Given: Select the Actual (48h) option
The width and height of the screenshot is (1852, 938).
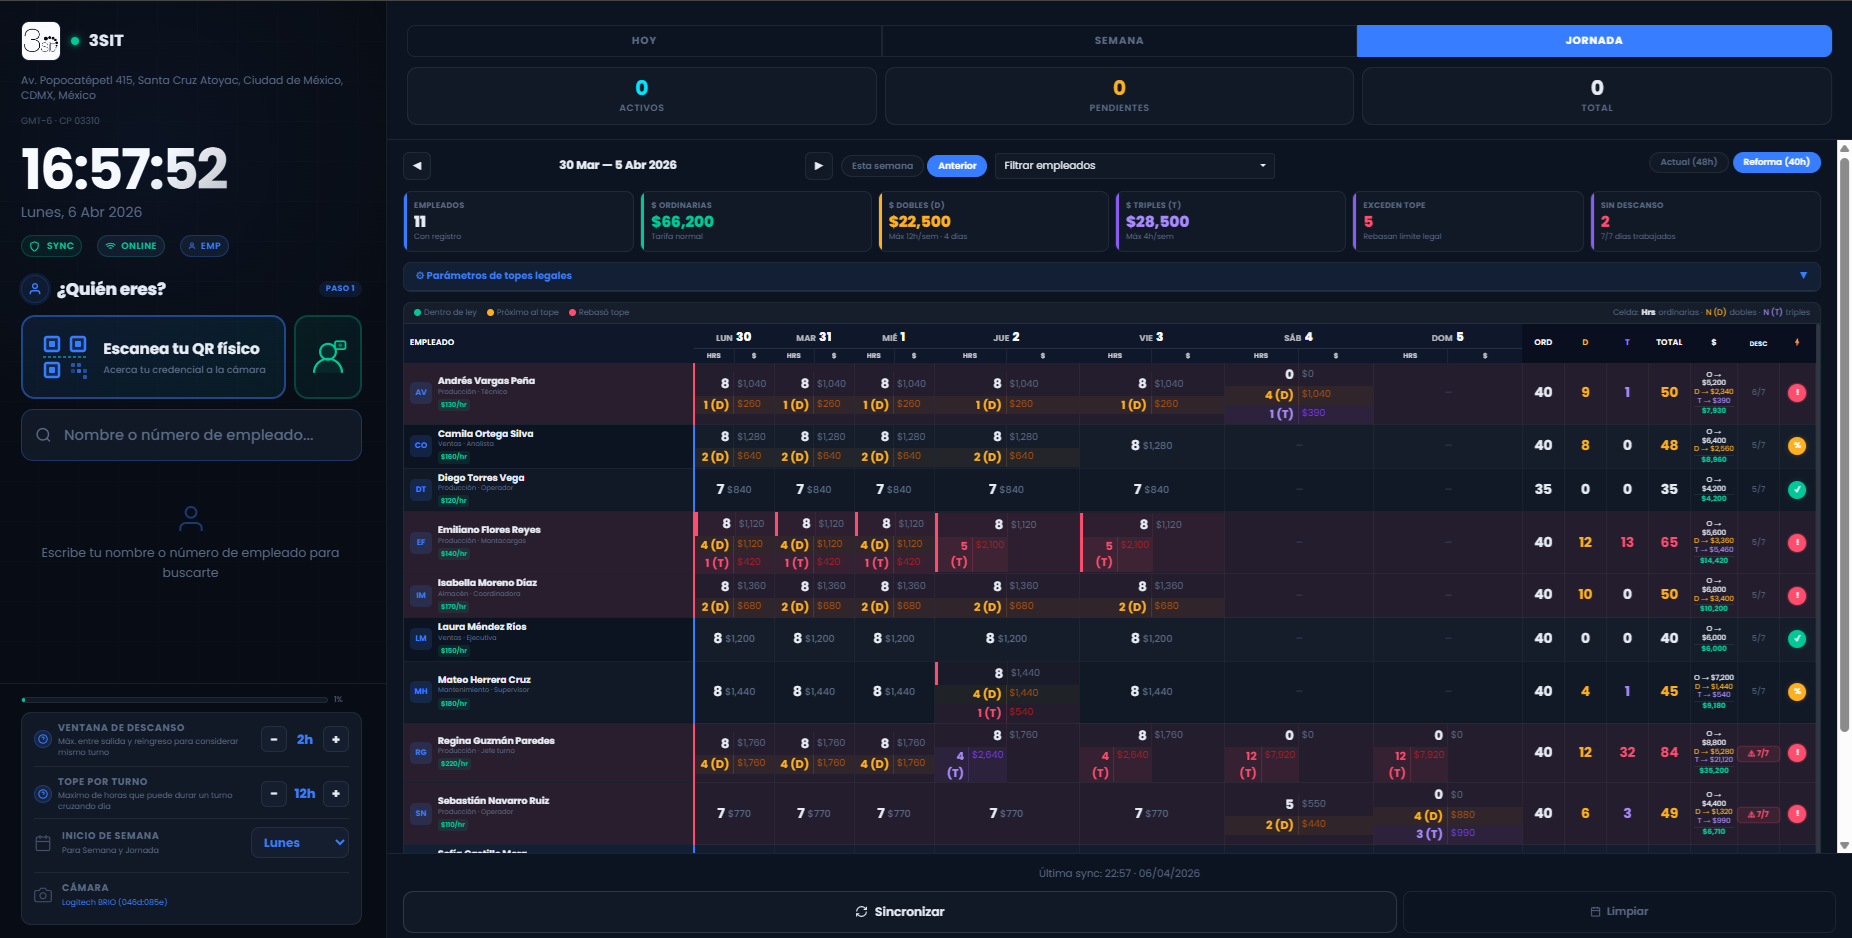Looking at the screenshot, I should click(1688, 162).
